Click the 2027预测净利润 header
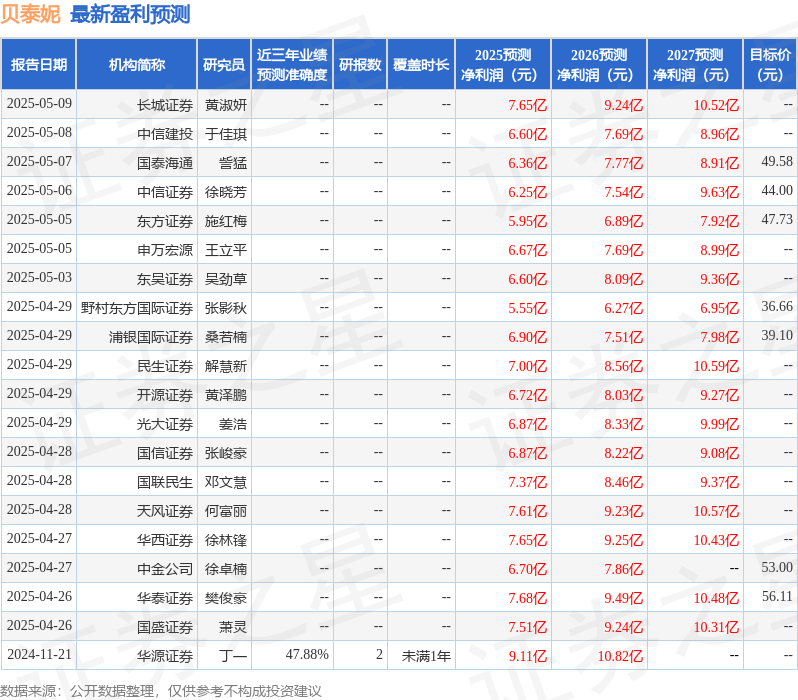This screenshot has width=798, height=700. click(695, 65)
